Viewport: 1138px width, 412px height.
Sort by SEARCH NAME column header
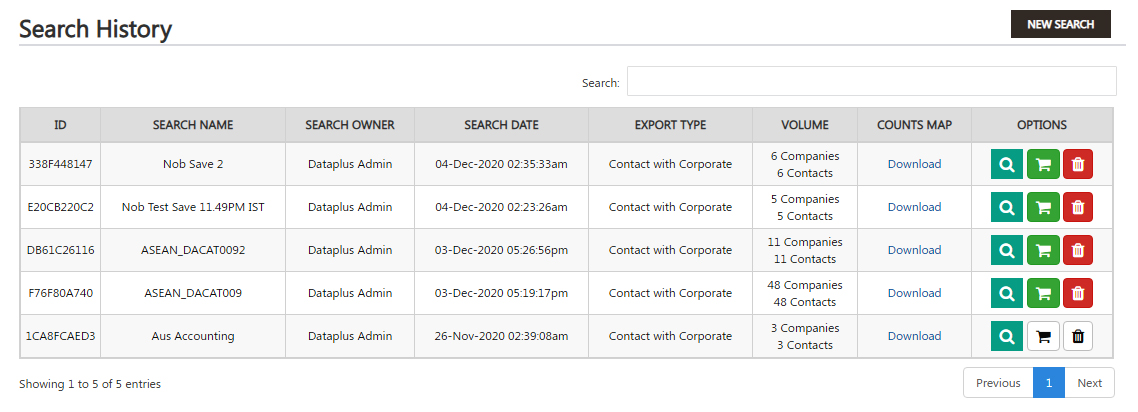pos(193,125)
